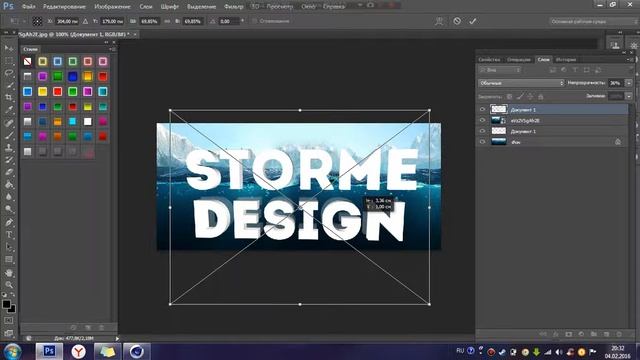The width and height of the screenshot is (640, 360).
Task: Click the swap foreground/background colors arrow
Action: pyautogui.click(x=13, y=295)
